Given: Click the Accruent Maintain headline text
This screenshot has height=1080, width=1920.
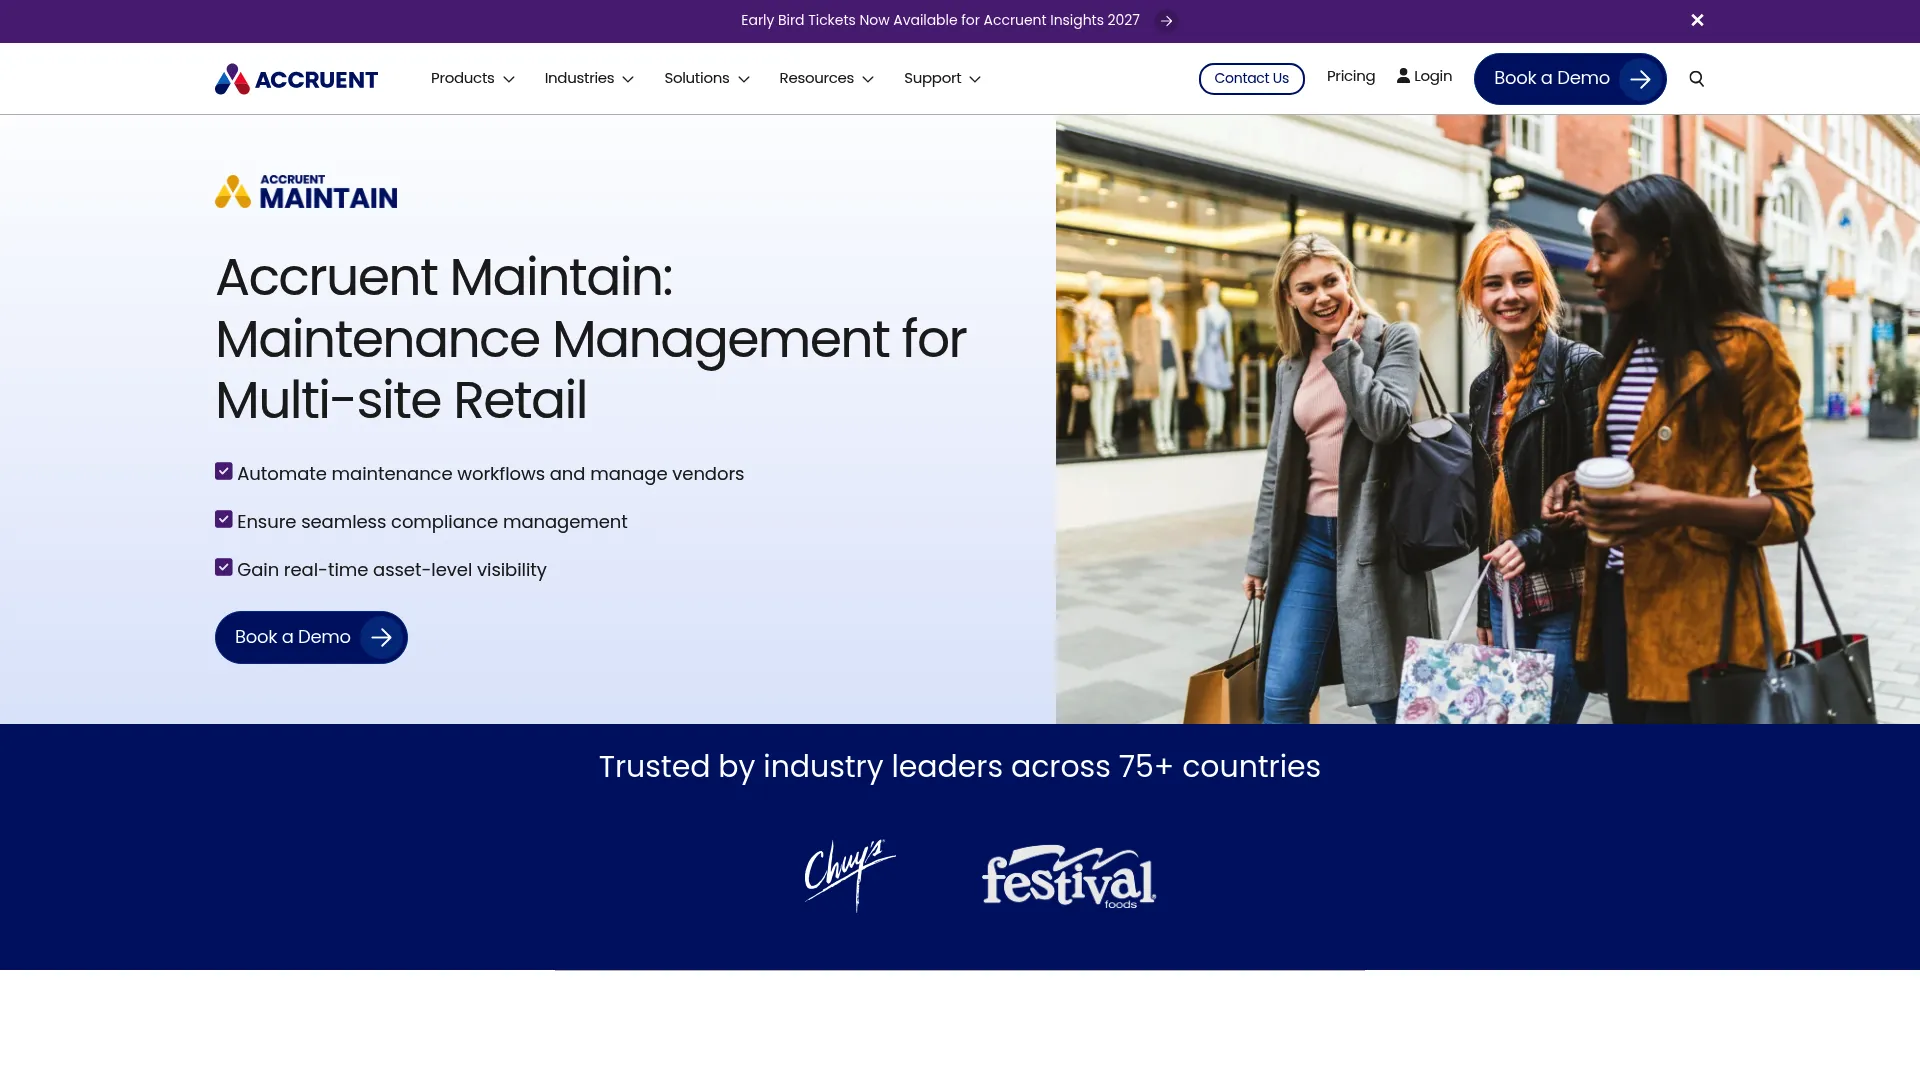Looking at the screenshot, I should [x=591, y=339].
